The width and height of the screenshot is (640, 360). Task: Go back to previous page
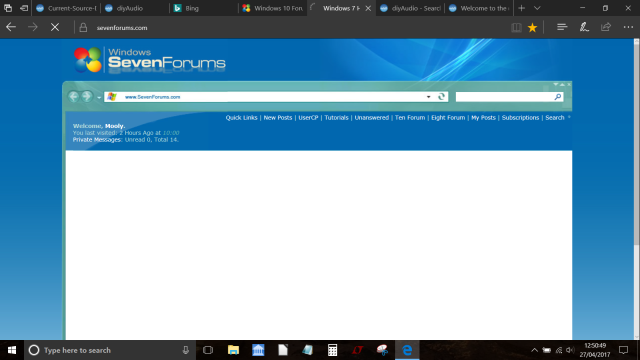click(x=11, y=27)
